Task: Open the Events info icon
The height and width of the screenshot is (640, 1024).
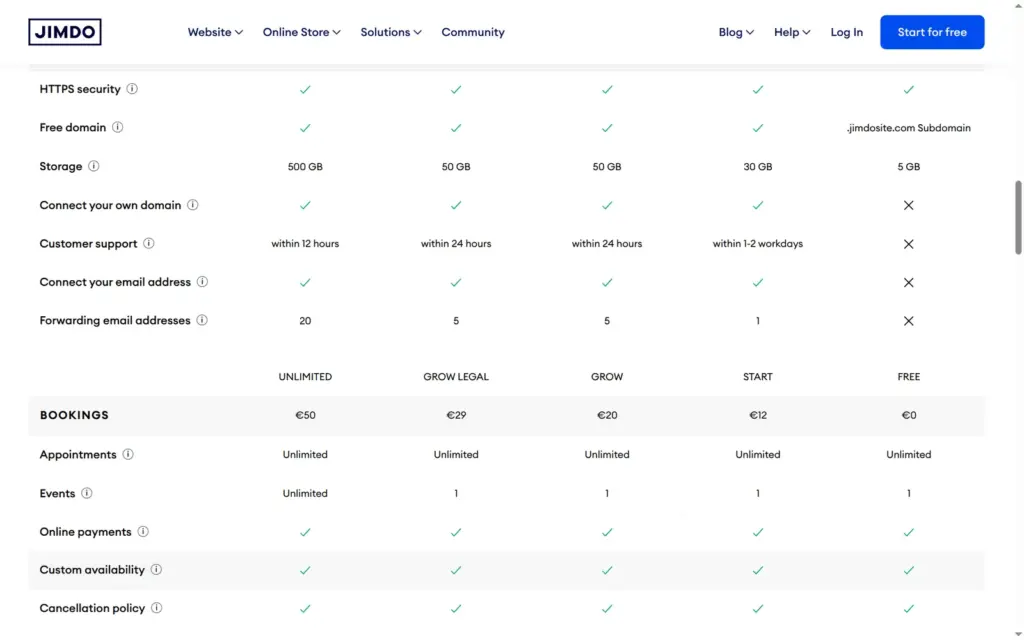Action: [87, 493]
